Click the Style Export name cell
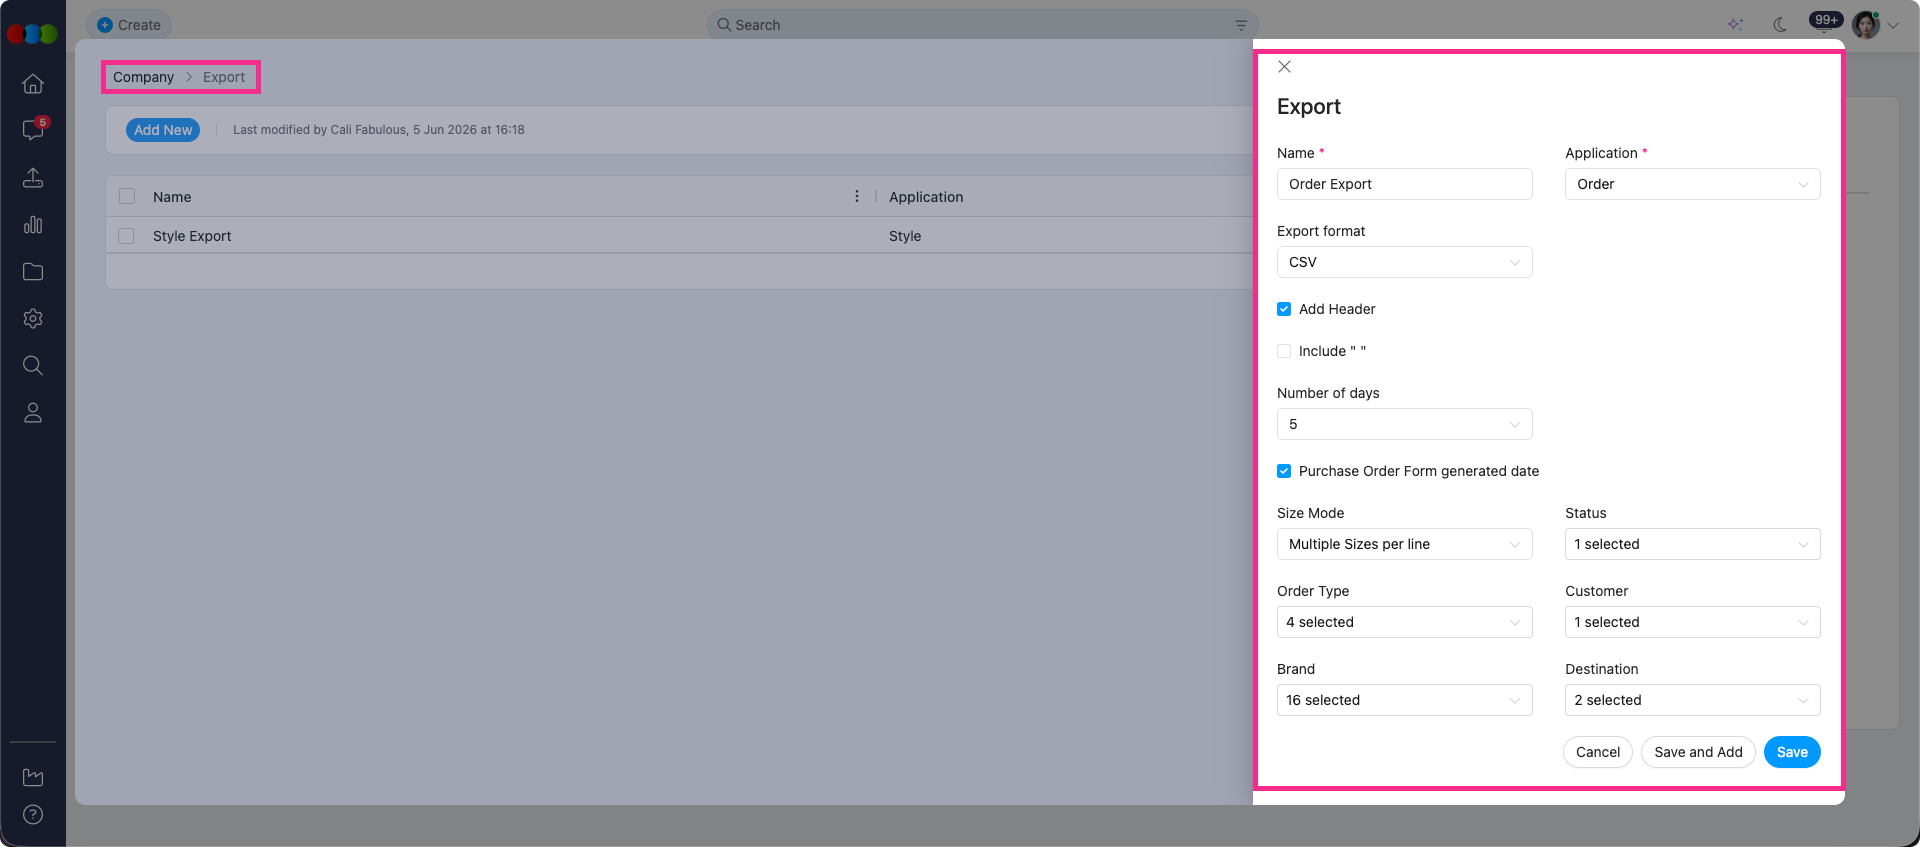Screen dimensions: 1920x847 tap(192, 236)
